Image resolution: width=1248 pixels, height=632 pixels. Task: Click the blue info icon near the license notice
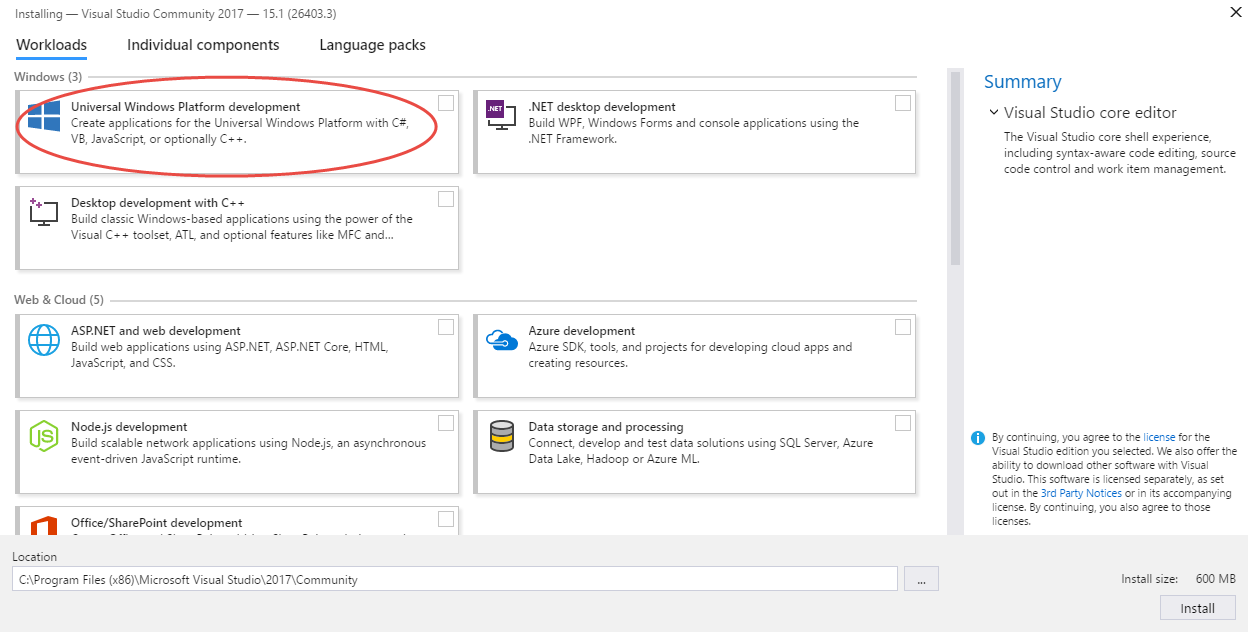[977, 437]
